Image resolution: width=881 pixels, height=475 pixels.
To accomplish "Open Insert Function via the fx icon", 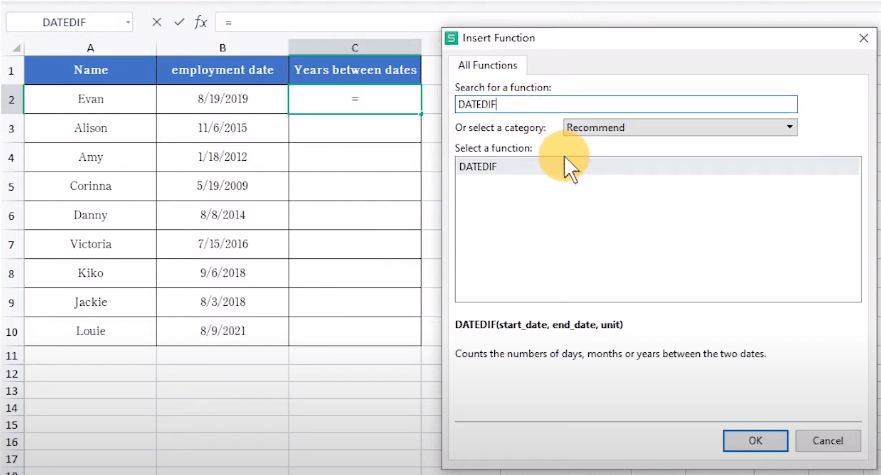I will point(201,22).
